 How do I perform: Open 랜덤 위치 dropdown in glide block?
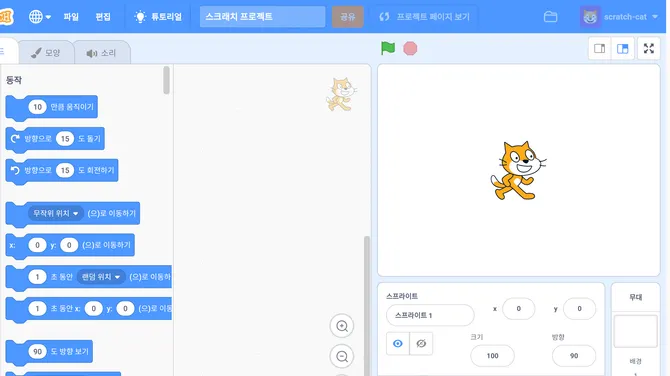click(101, 277)
